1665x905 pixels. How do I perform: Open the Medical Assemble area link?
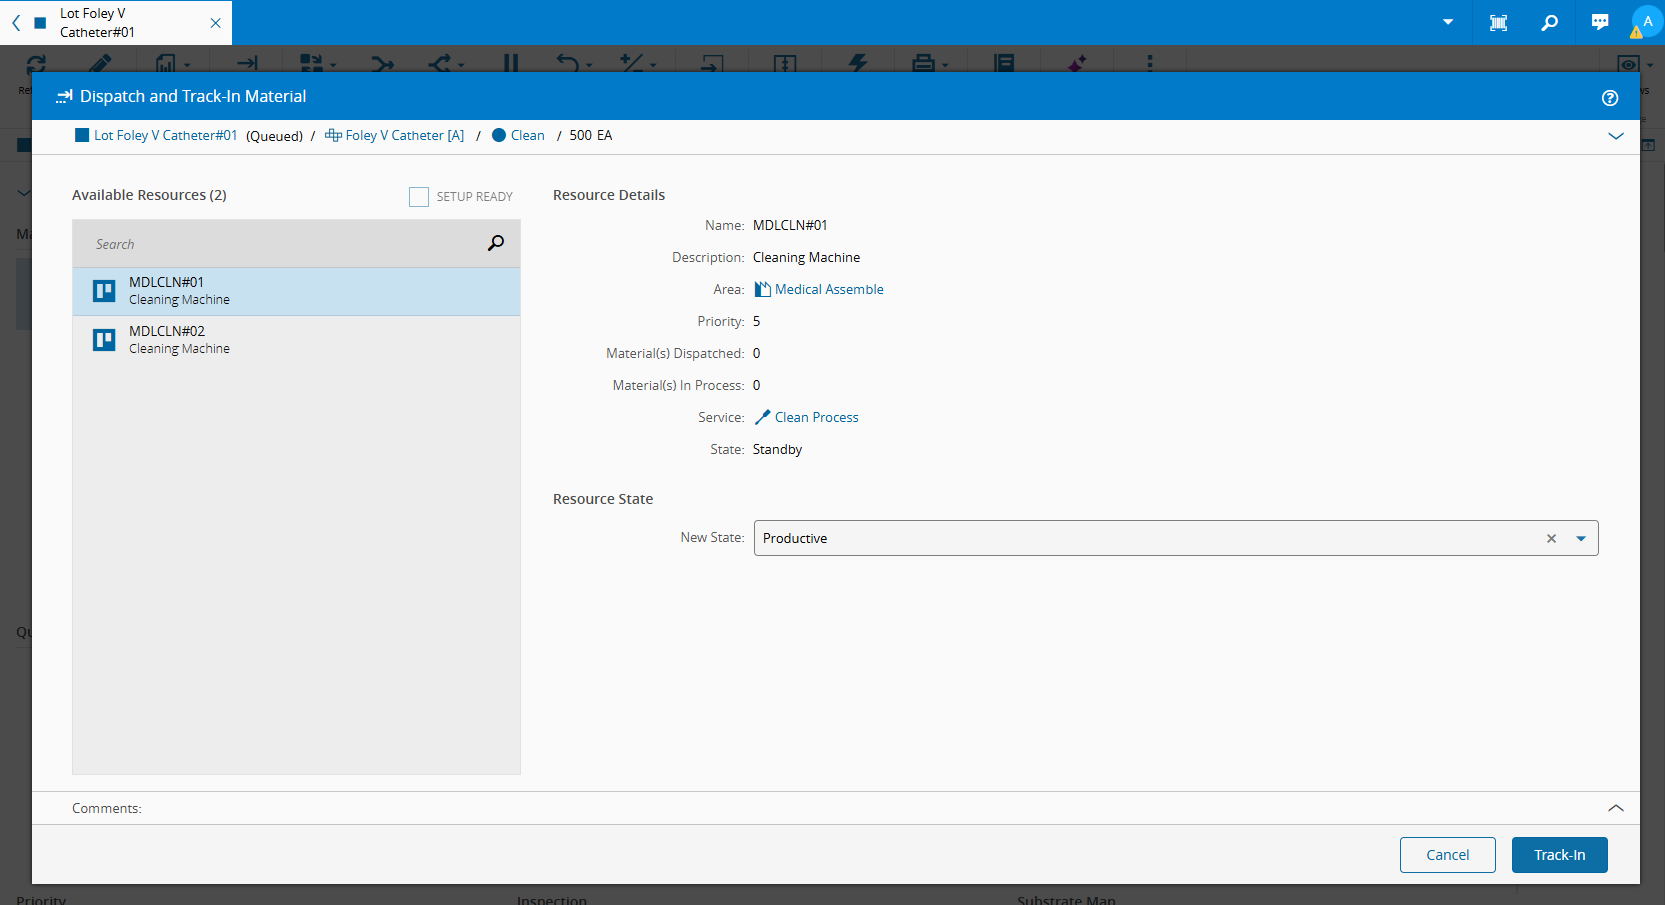(x=829, y=289)
